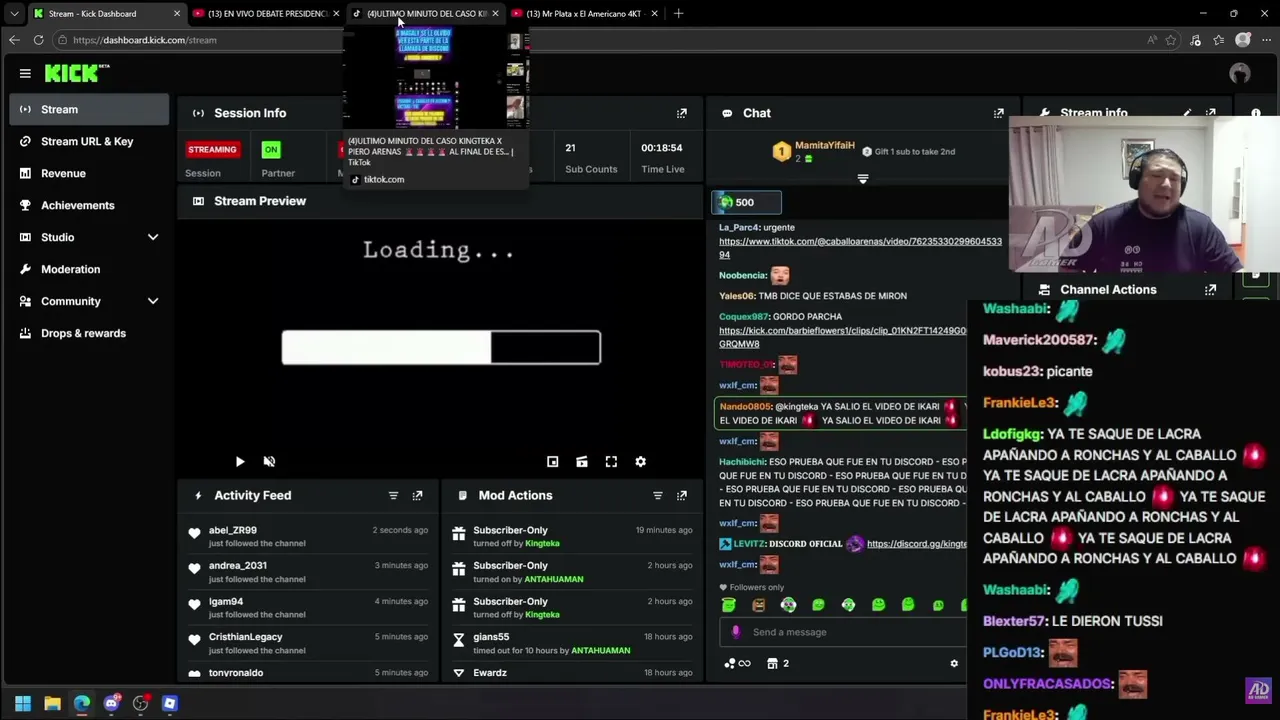This screenshot has width=1280, height=720.
Task: Pop out the Channel Actions panel
Action: (x=1210, y=290)
